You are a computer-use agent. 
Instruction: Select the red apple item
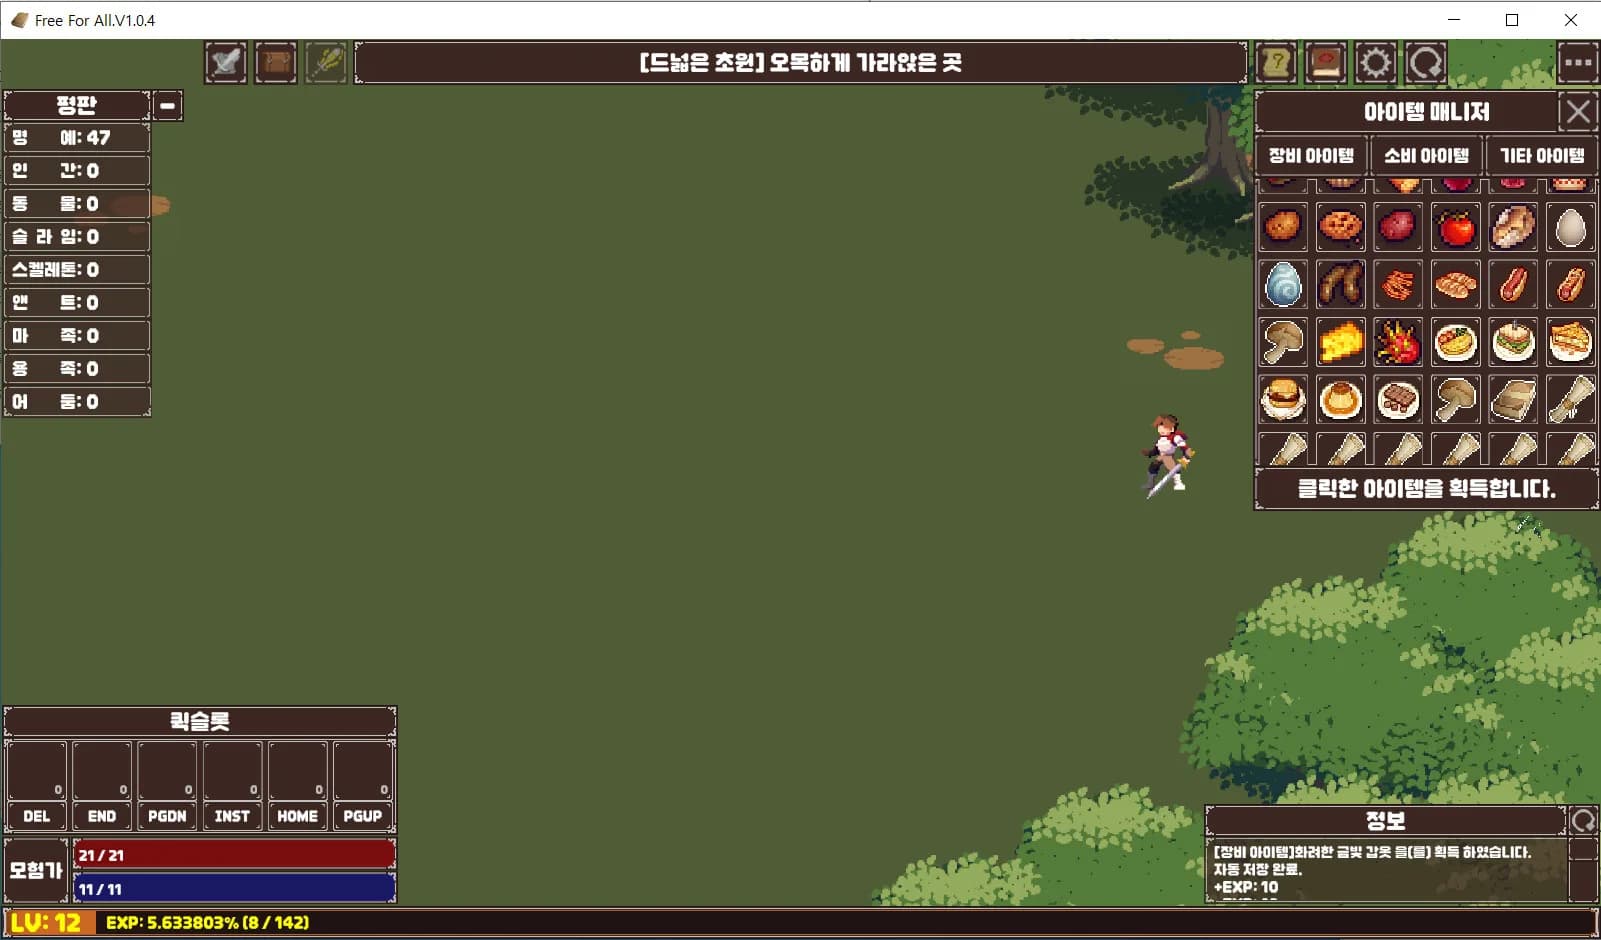click(1456, 227)
